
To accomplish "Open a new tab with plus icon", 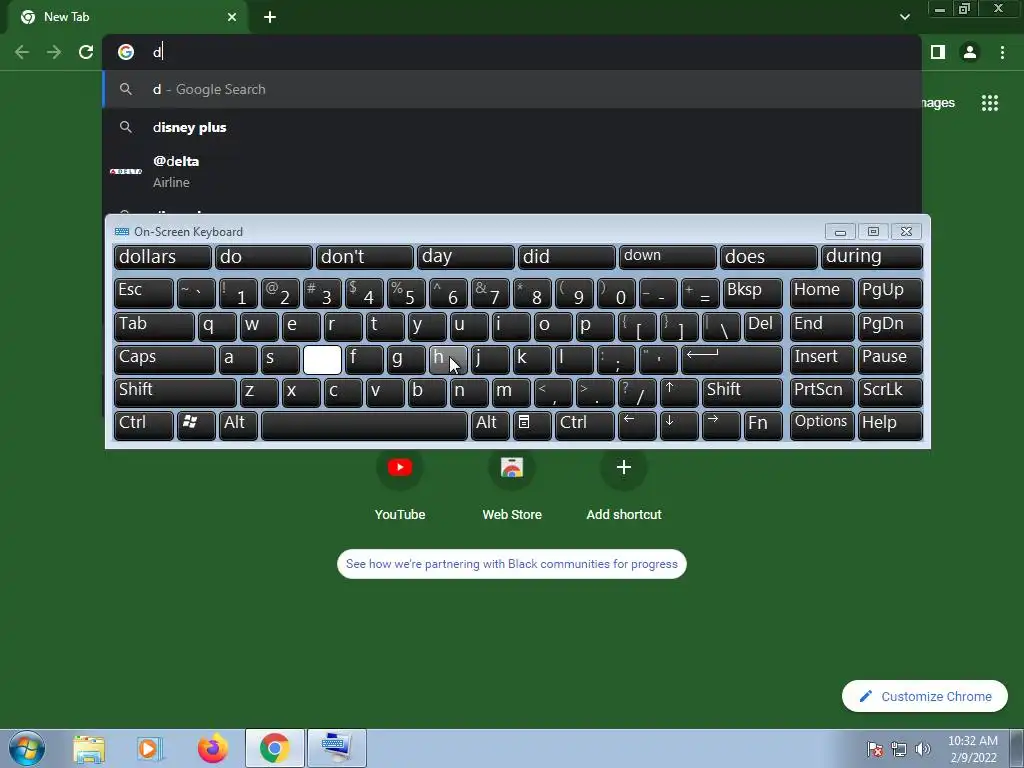I will click(x=270, y=17).
